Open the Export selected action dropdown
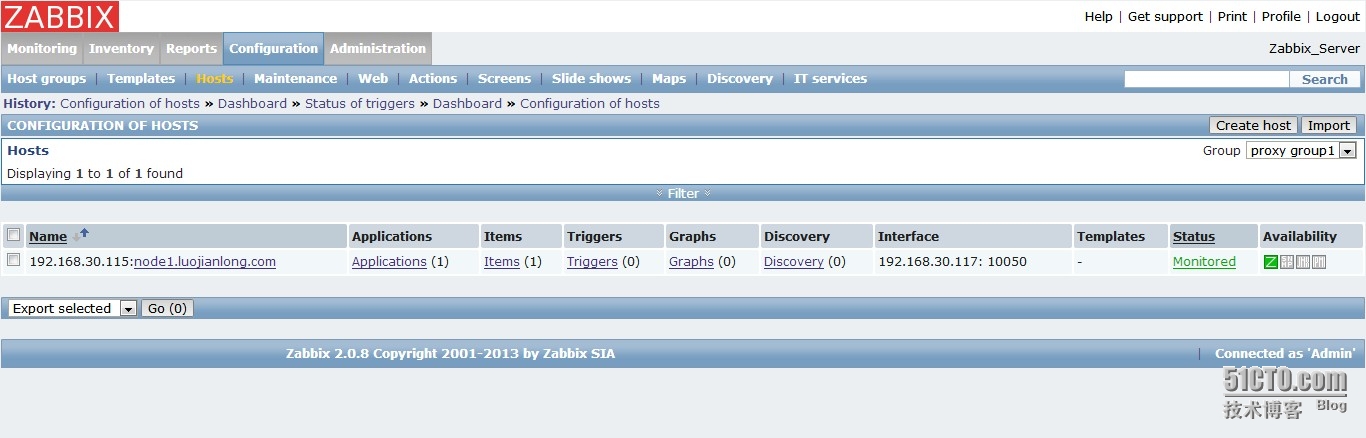 (72, 308)
